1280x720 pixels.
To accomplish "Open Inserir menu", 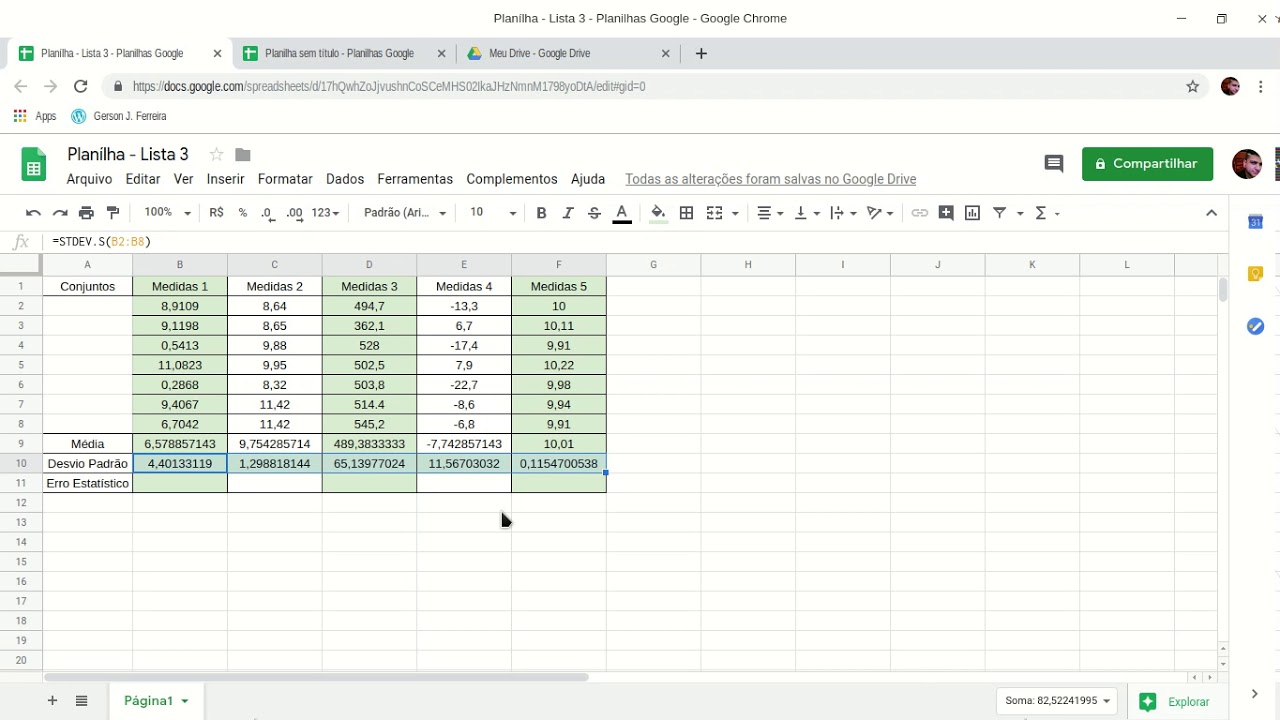I will coord(225,179).
